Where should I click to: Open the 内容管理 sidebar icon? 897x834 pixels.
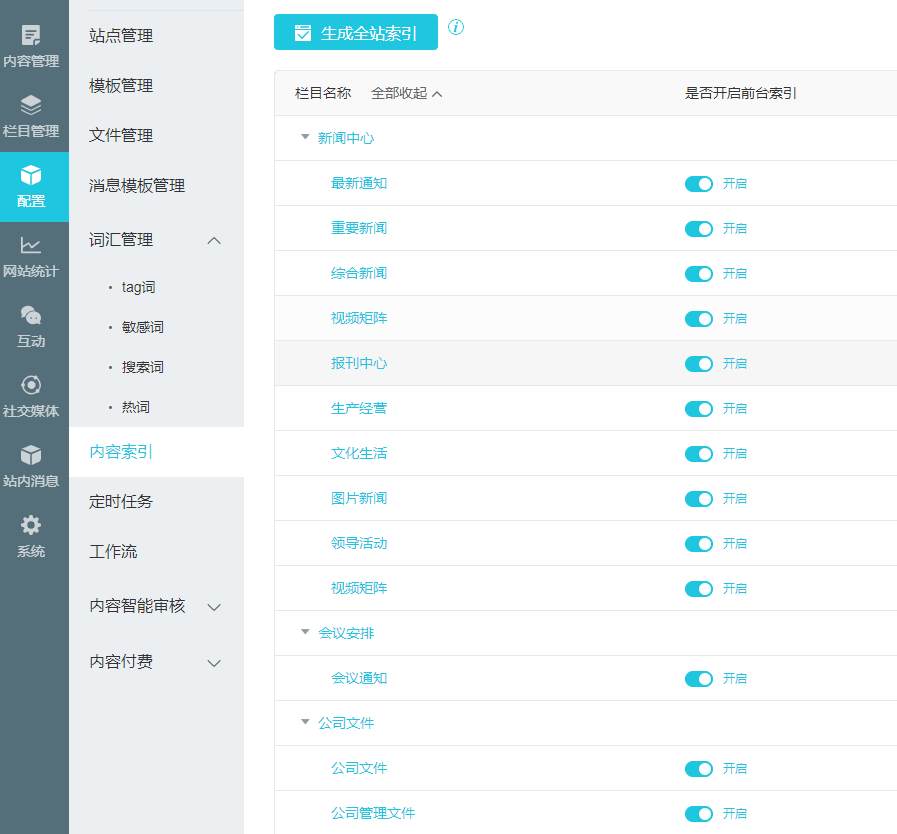[31, 37]
